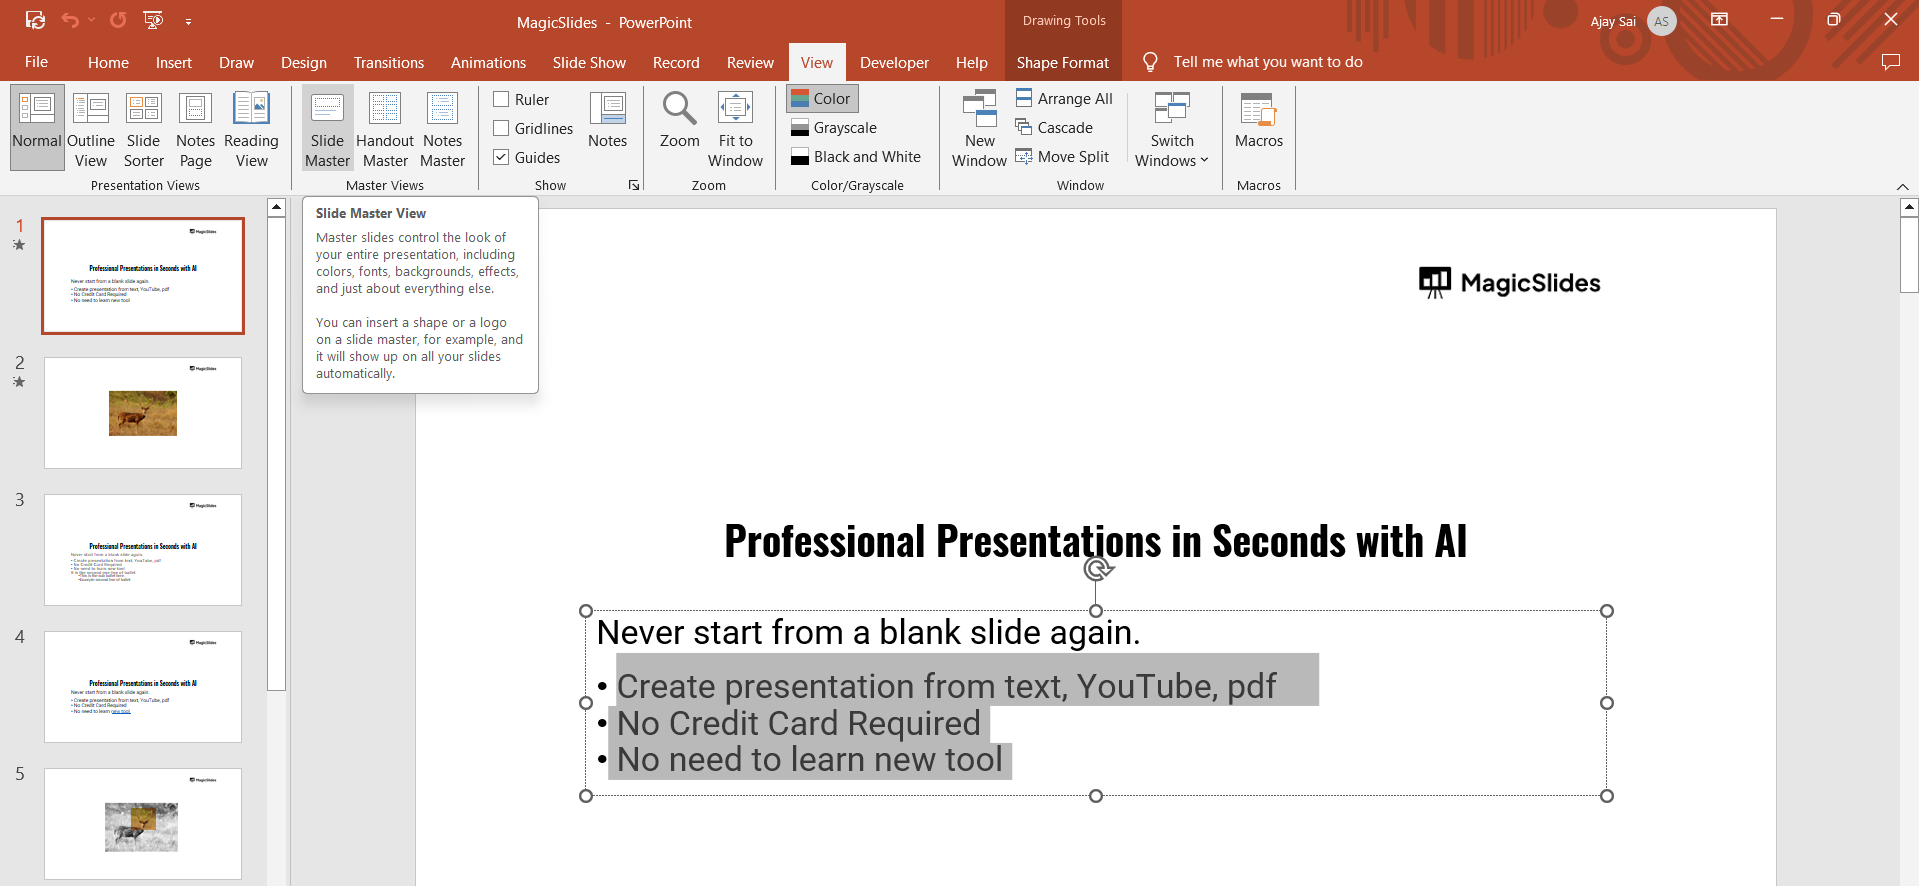Fit slide to window

click(735, 130)
